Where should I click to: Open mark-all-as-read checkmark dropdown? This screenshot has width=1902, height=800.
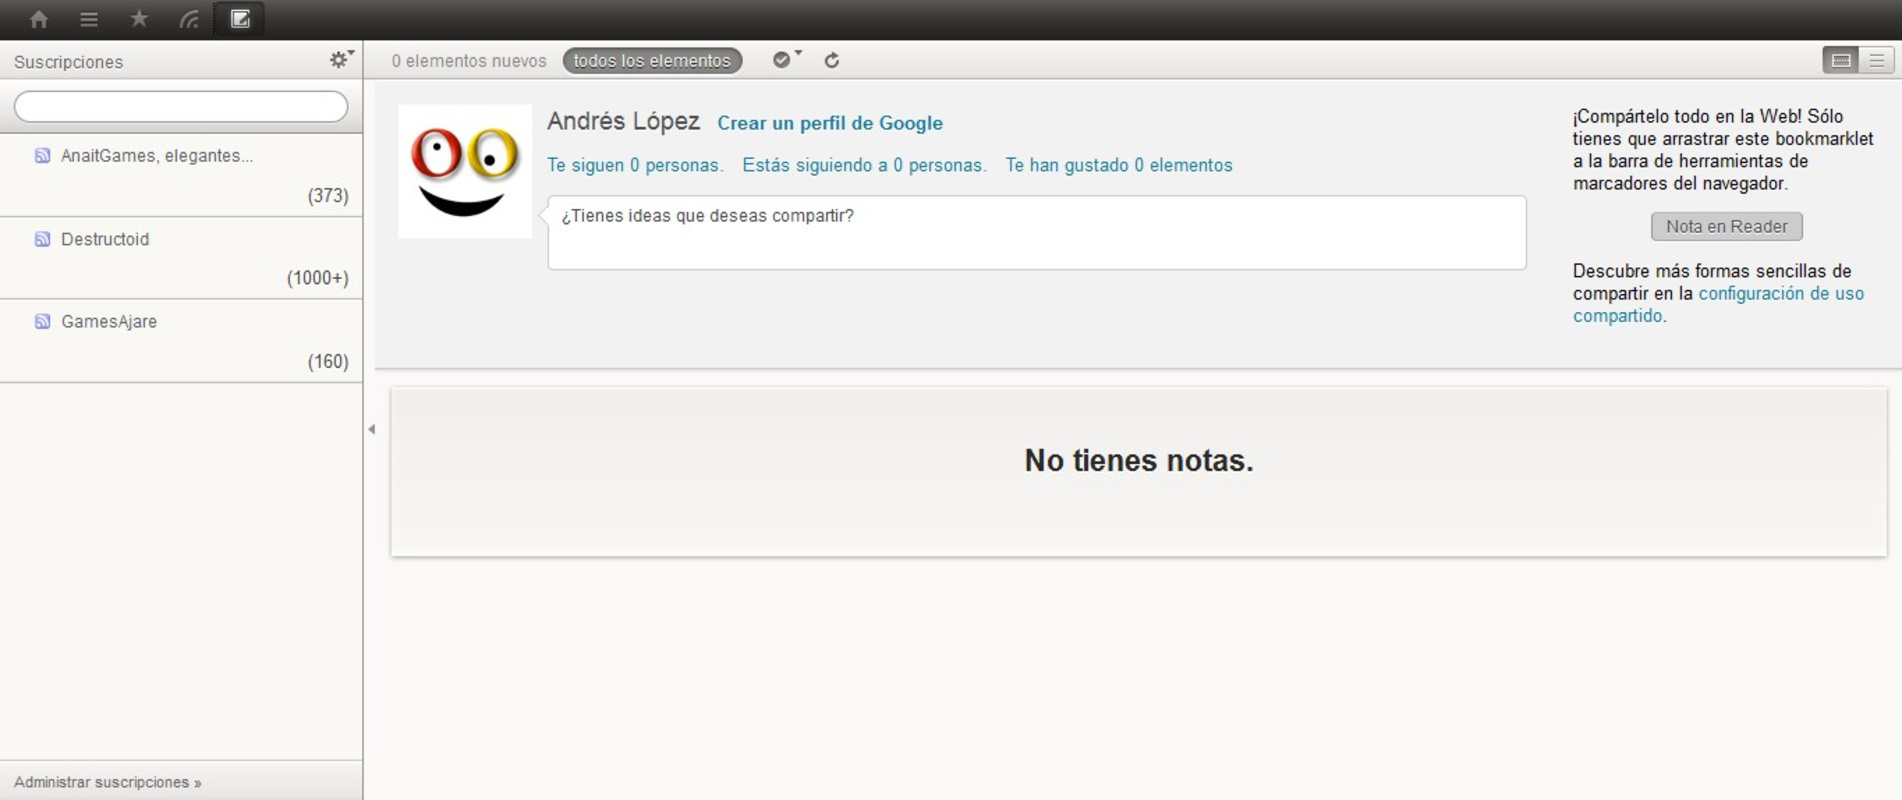[787, 60]
